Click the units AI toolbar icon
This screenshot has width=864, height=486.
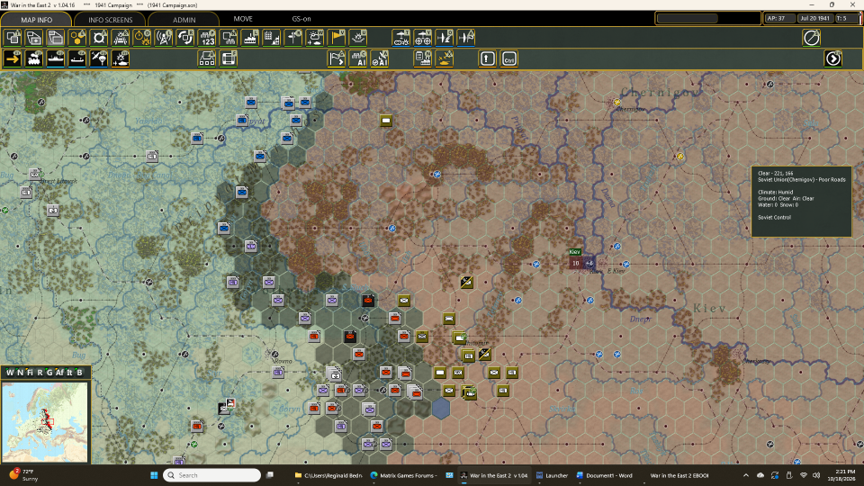[358, 58]
